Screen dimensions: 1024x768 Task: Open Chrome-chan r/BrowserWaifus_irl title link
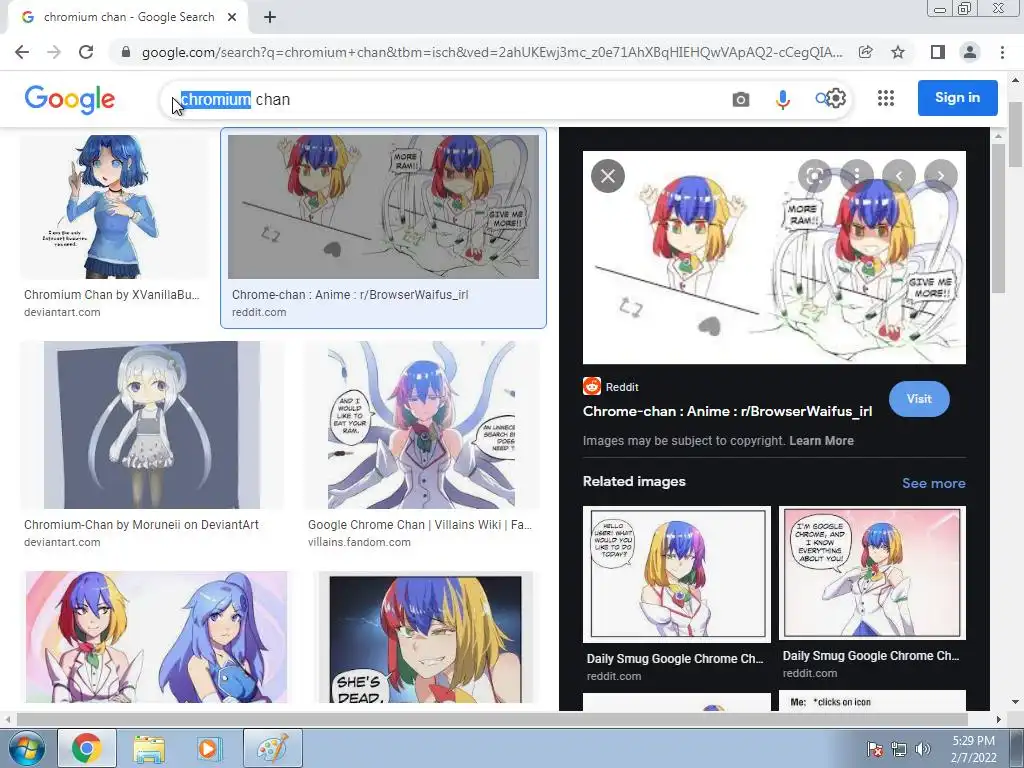tap(728, 411)
